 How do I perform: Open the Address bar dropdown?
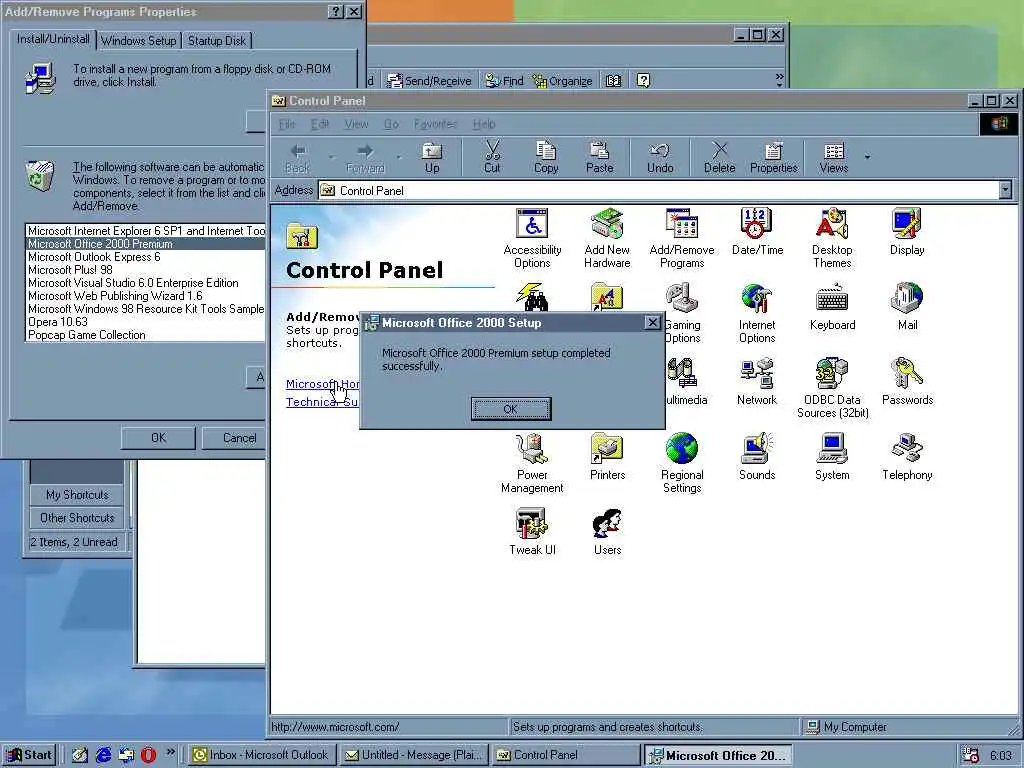coord(1005,190)
